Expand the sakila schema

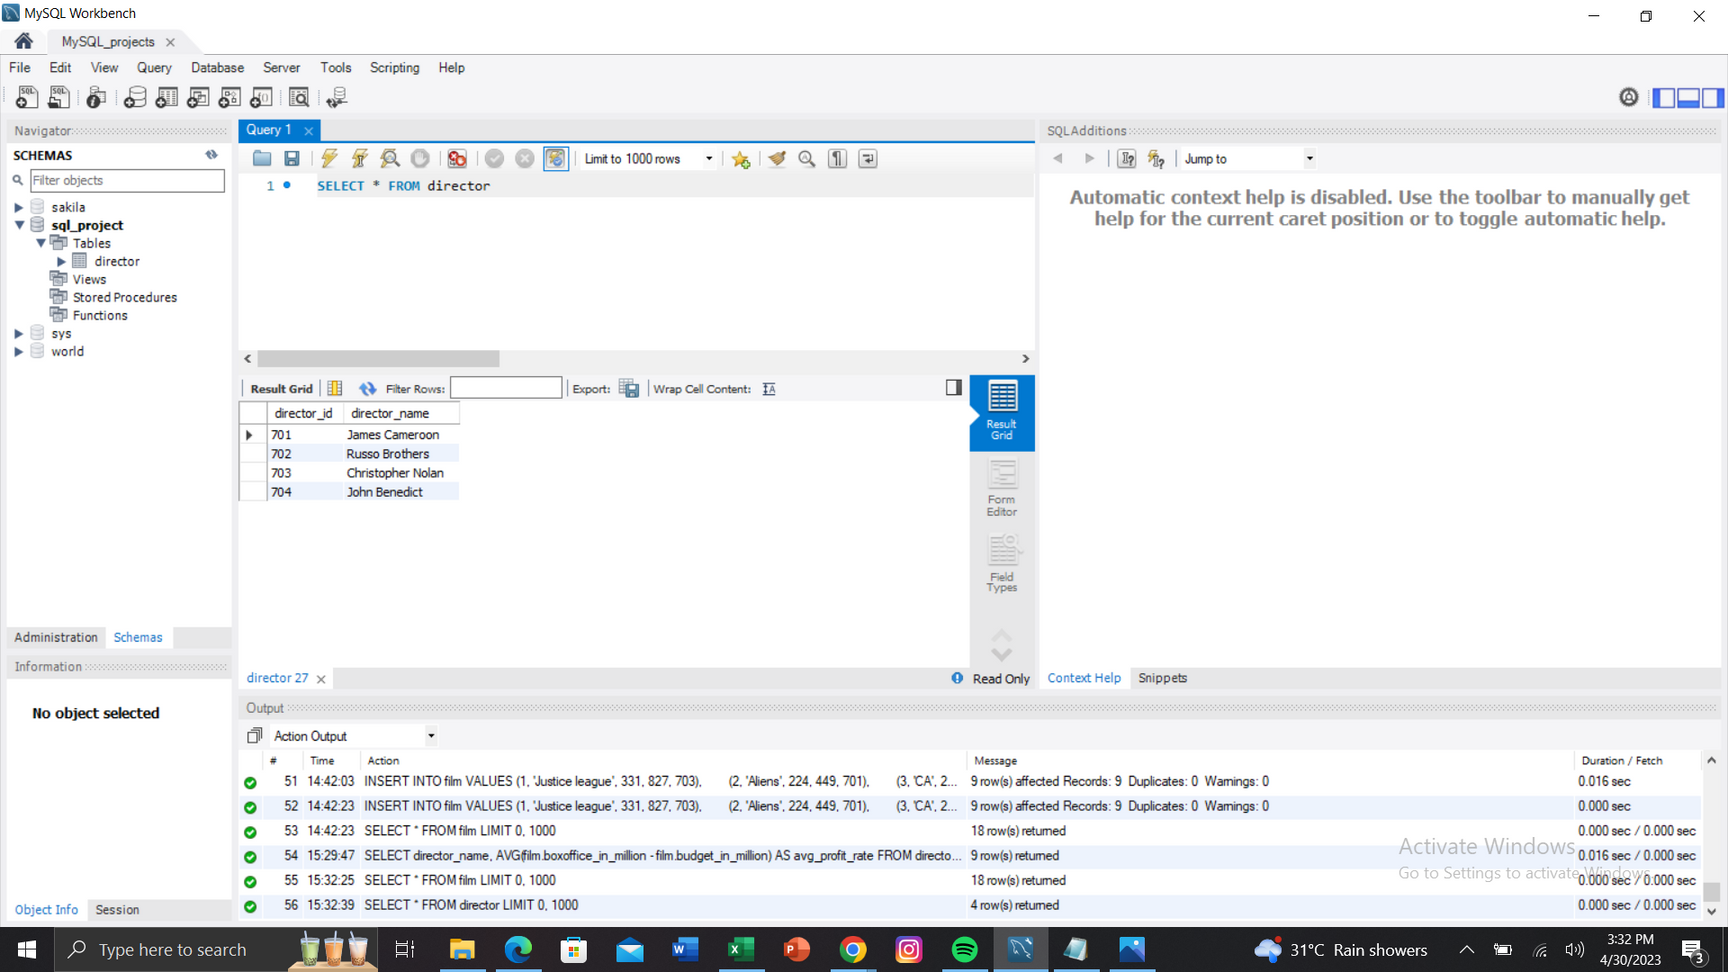click(18, 207)
